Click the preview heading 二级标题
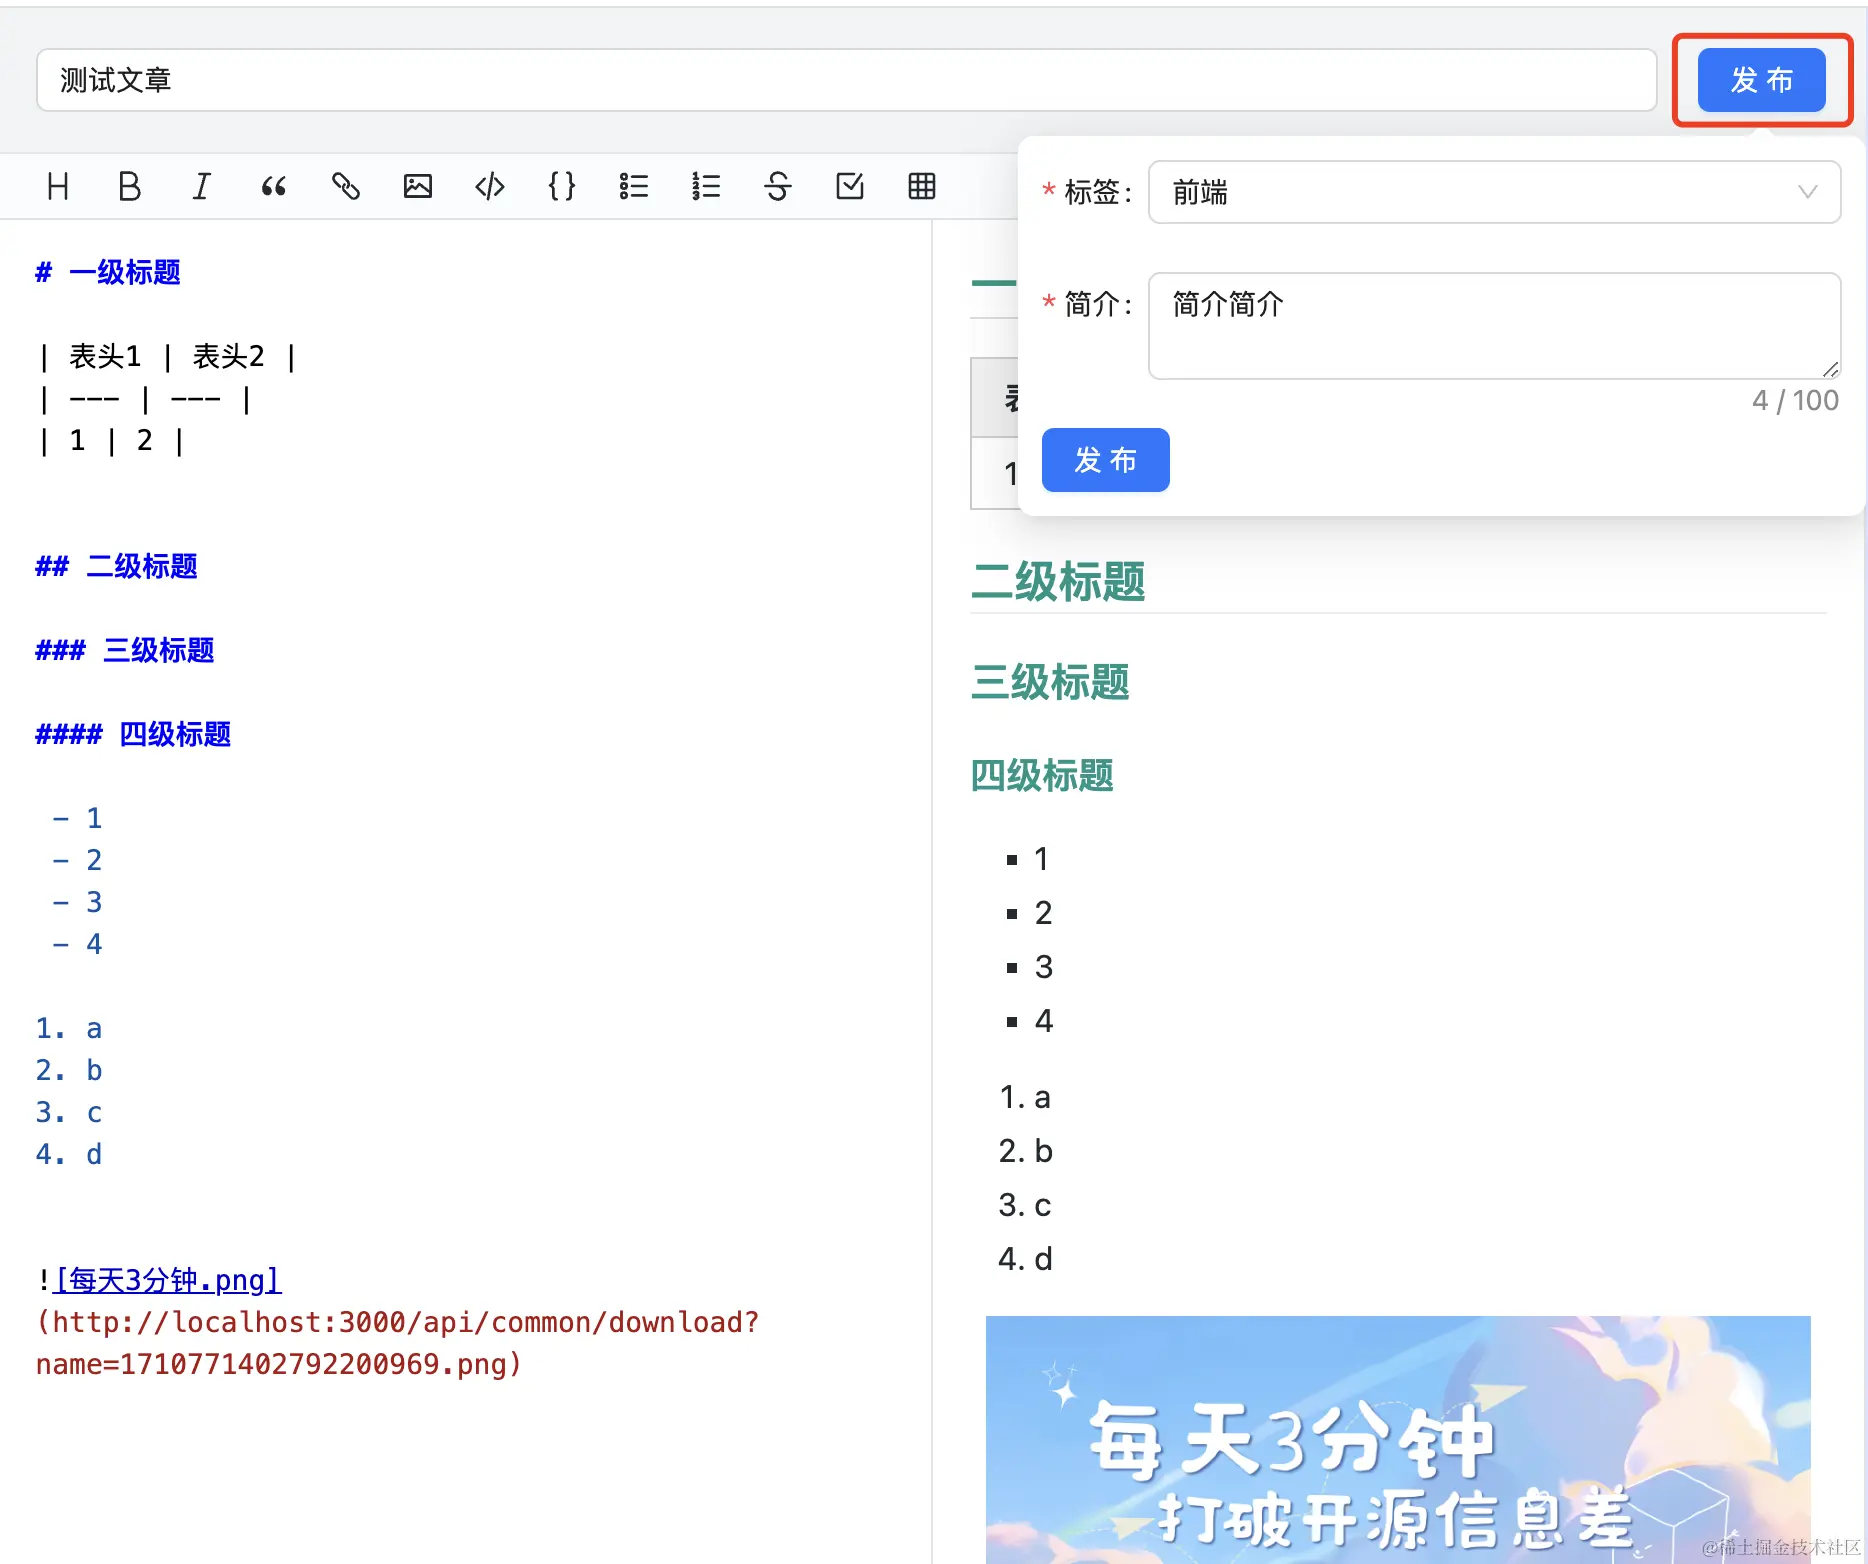This screenshot has width=1868, height=1564. click(x=1058, y=581)
